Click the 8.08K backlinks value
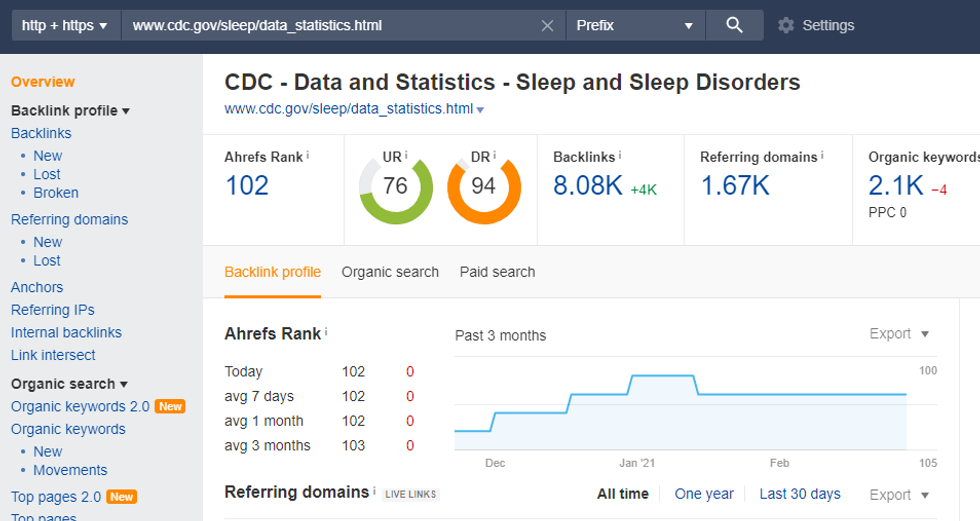980x521 pixels. [x=588, y=186]
